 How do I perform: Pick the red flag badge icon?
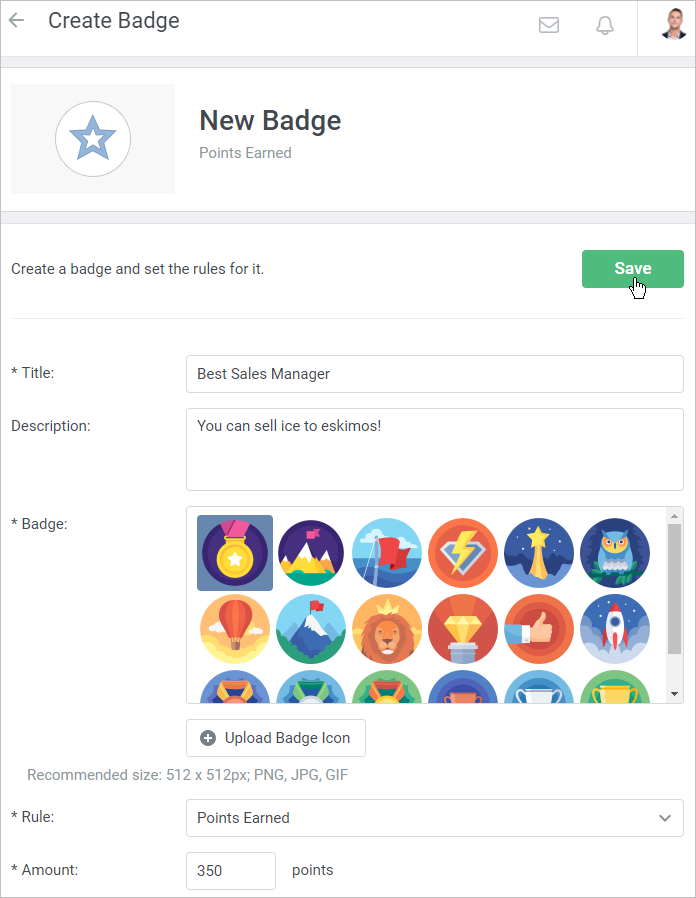click(x=386, y=552)
